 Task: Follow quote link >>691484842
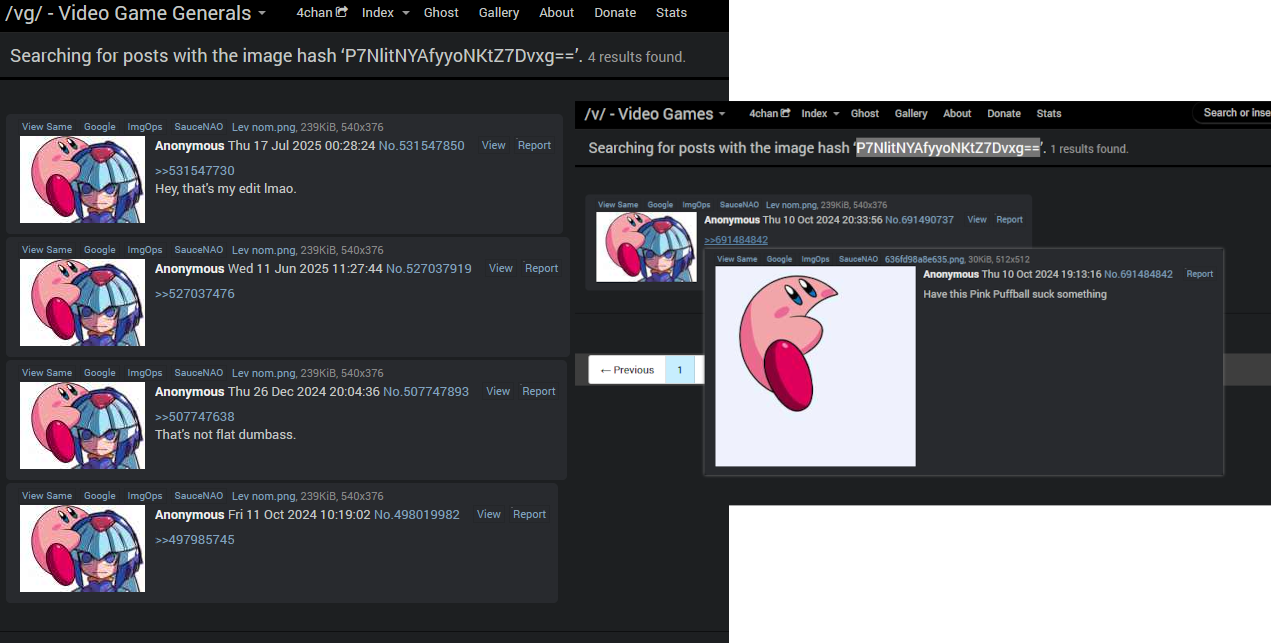[x=736, y=240]
